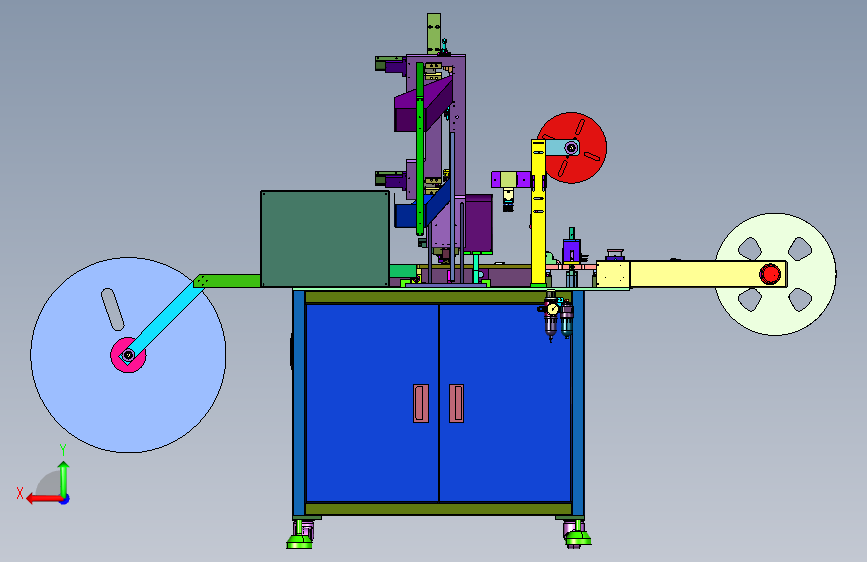Select the bright green bracket beside the green cover

[227, 281]
